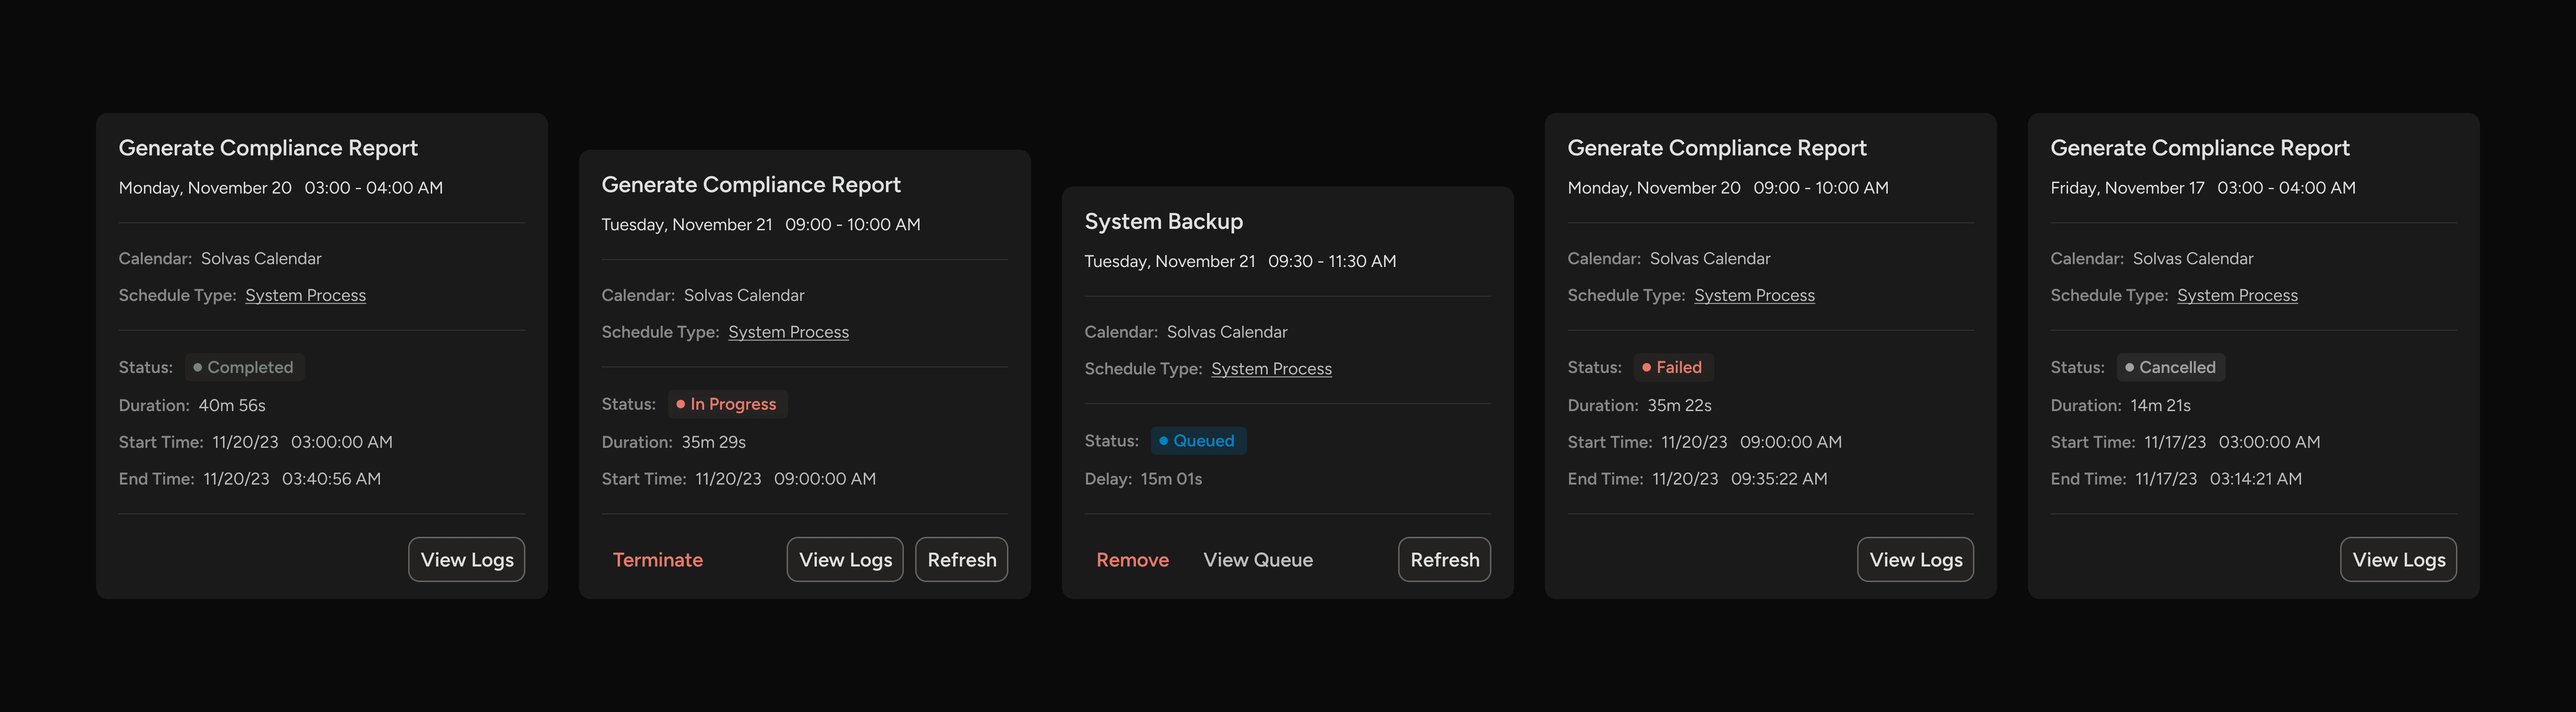The height and width of the screenshot is (712, 2576).
Task: Click the Friday, November 17 03:00 - 04:00 AM text
Action: coord(2203,188)
